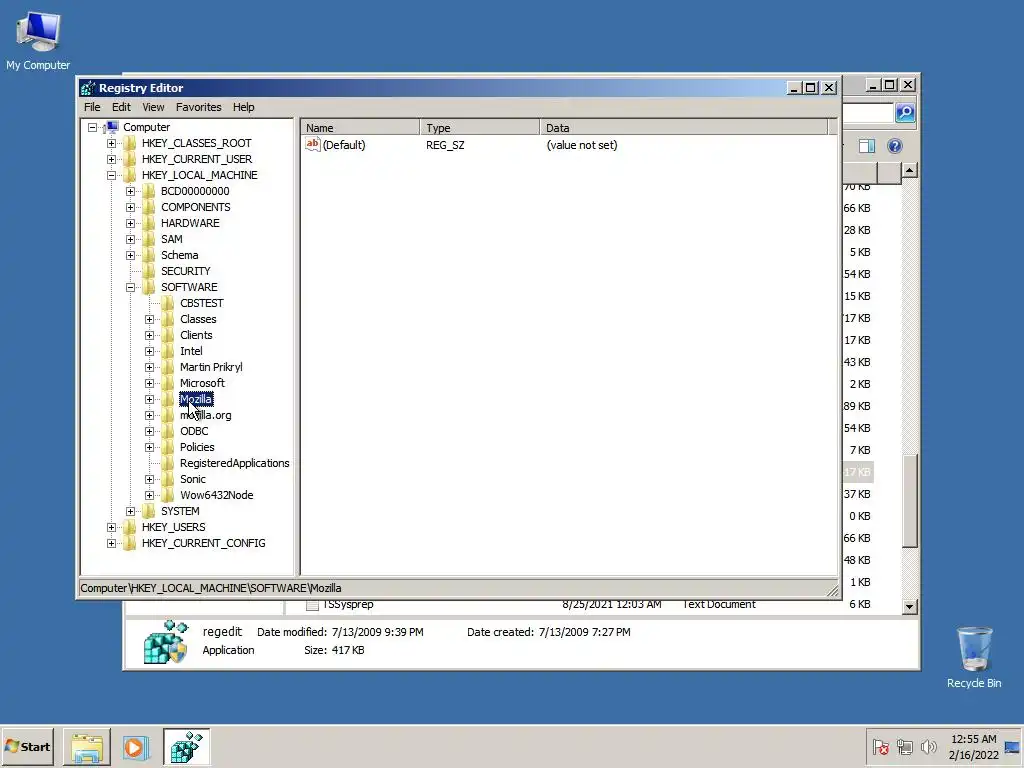Open the Edit menu
Image resolution: width=1024 pixels, height=768 pixels.
(121, 107)
